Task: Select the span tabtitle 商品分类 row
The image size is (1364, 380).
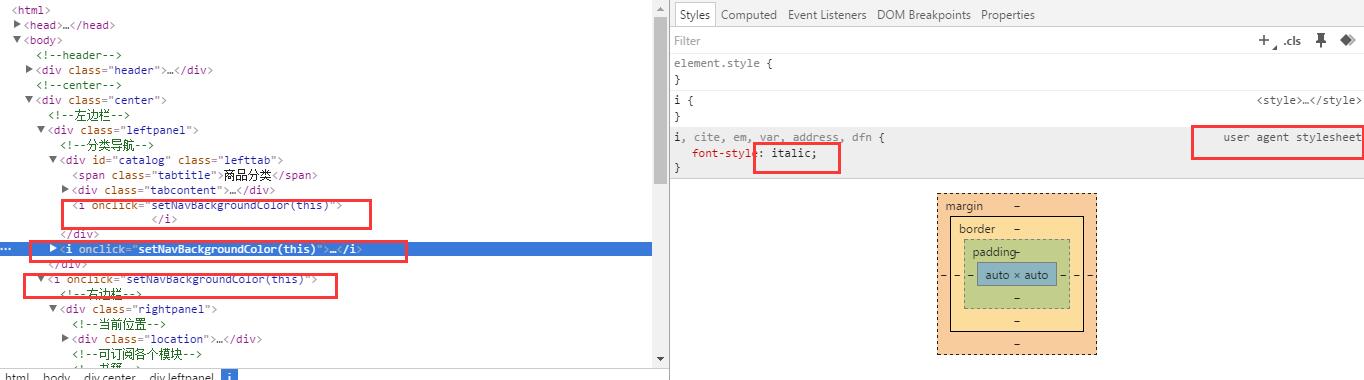Action: pos(195,175)
